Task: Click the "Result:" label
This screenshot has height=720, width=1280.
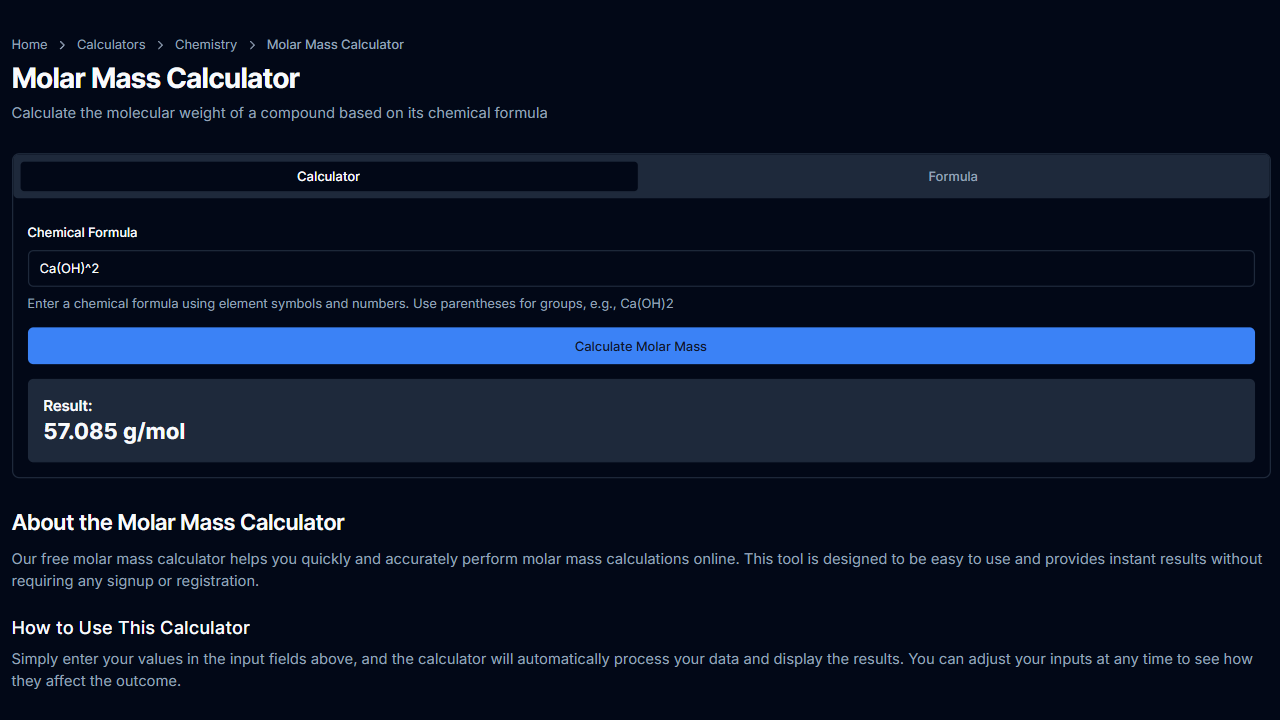Action: pos(68,406)
